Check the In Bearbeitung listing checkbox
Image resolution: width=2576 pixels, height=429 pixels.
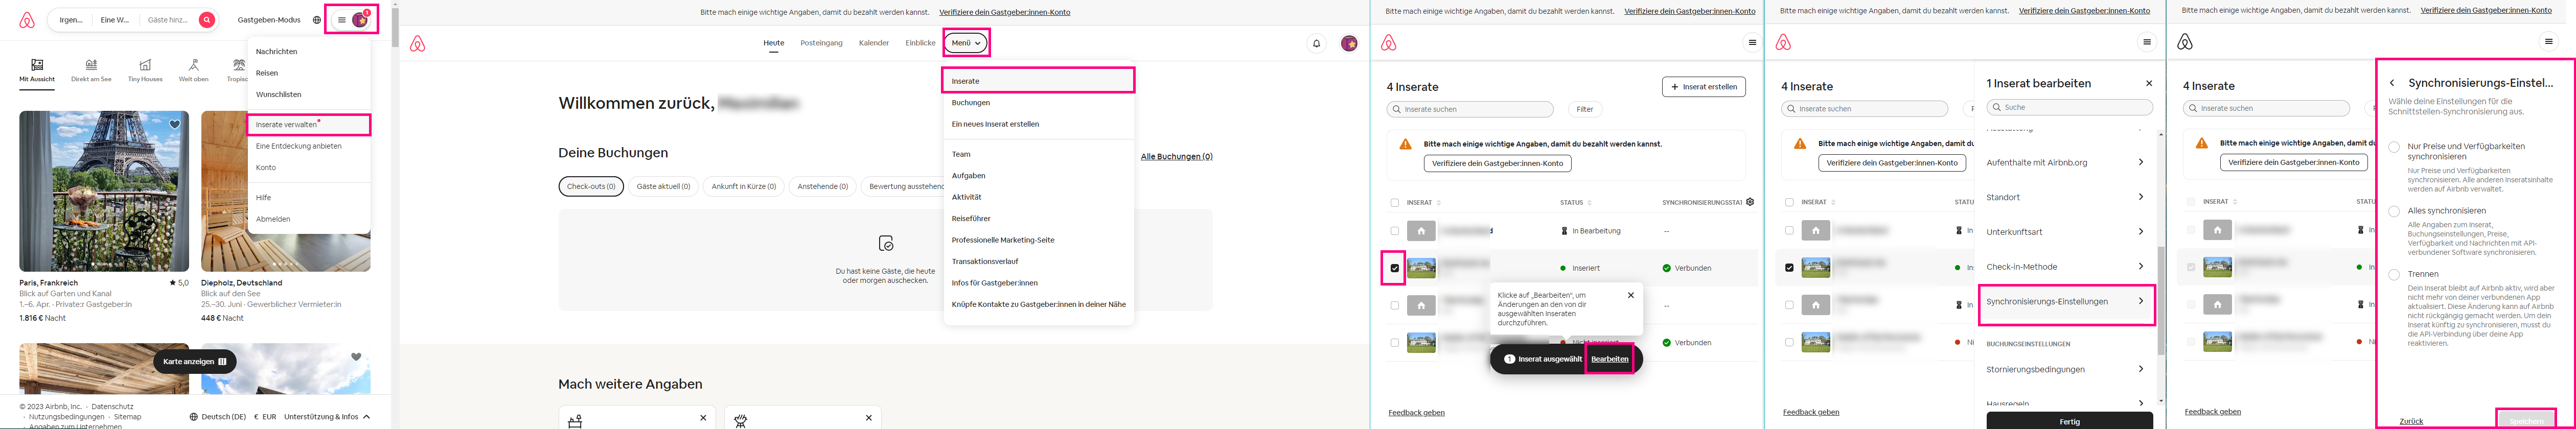1395,231
